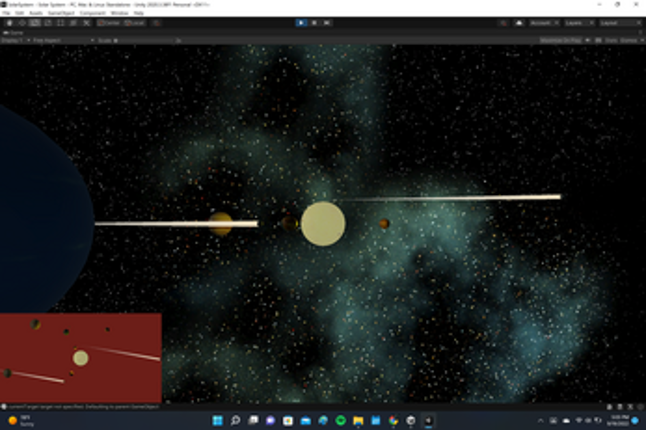Pause the running game
Screen dimensions: 646x430
click(x=314, y=23)
